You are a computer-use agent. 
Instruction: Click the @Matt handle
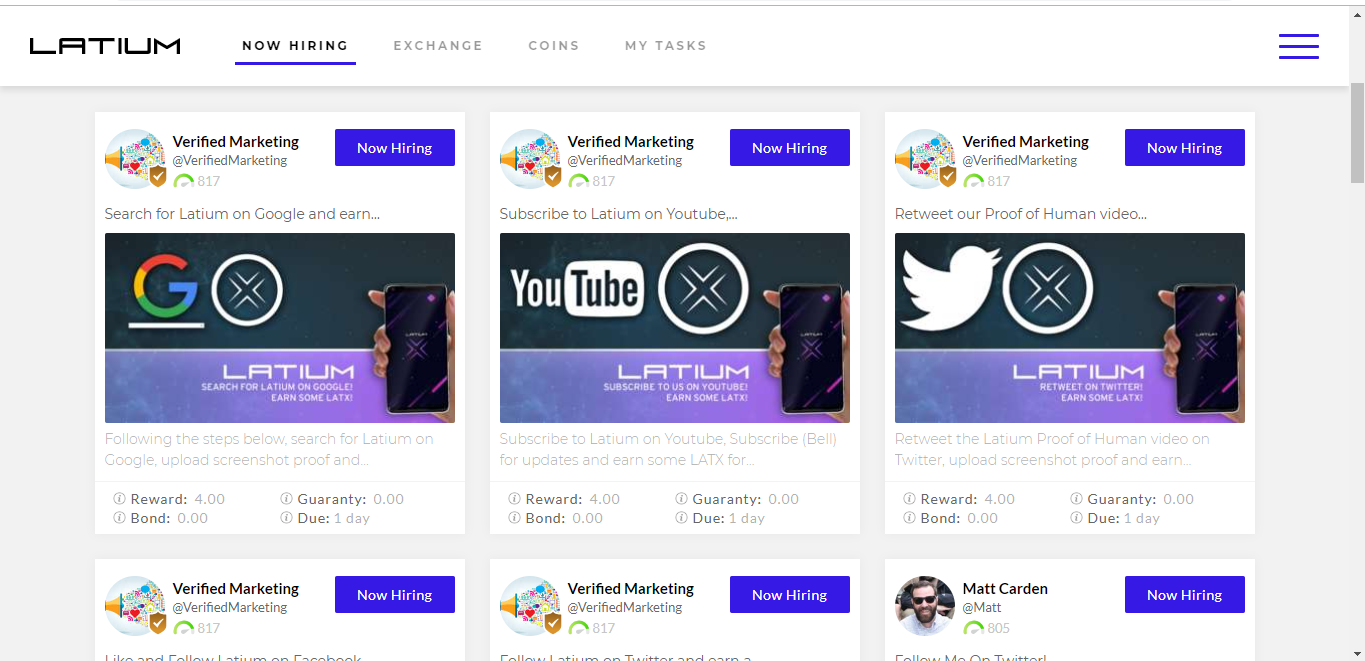pyautogui.click(x=982, y=607)
